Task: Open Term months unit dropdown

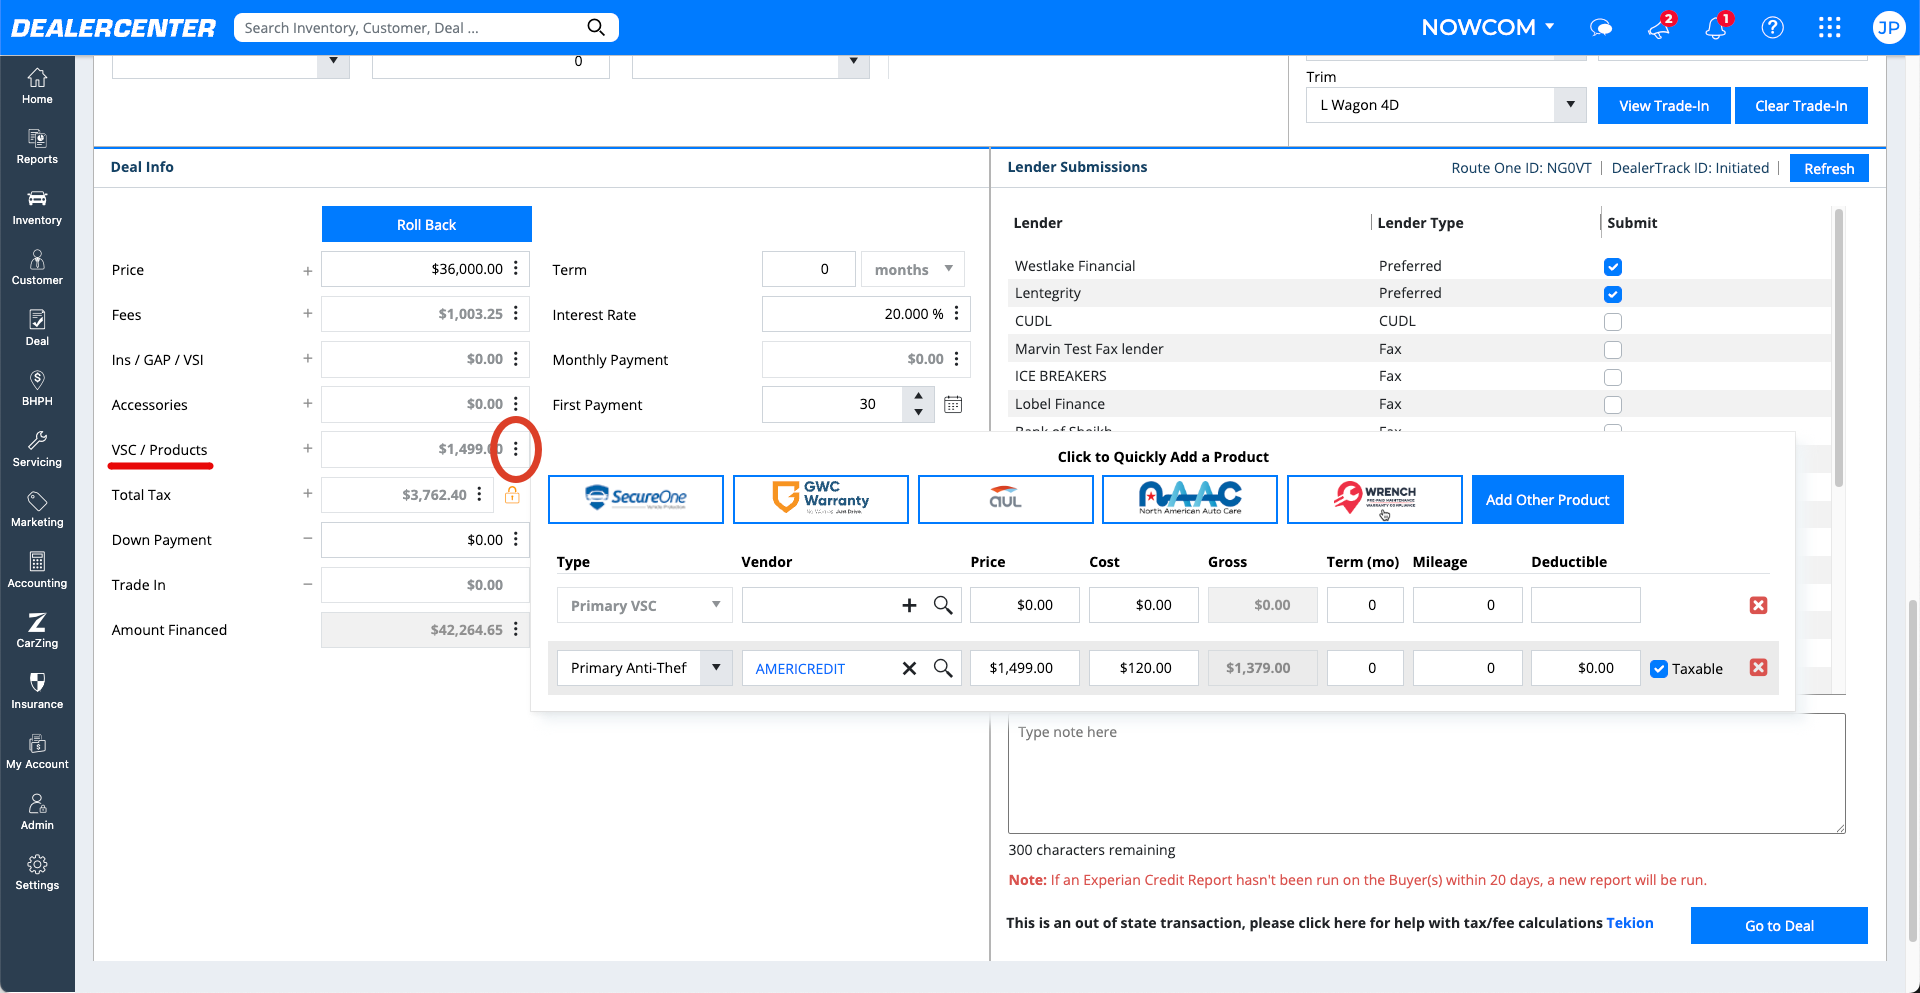Action: pyautogui.click(x=913, y=269)
